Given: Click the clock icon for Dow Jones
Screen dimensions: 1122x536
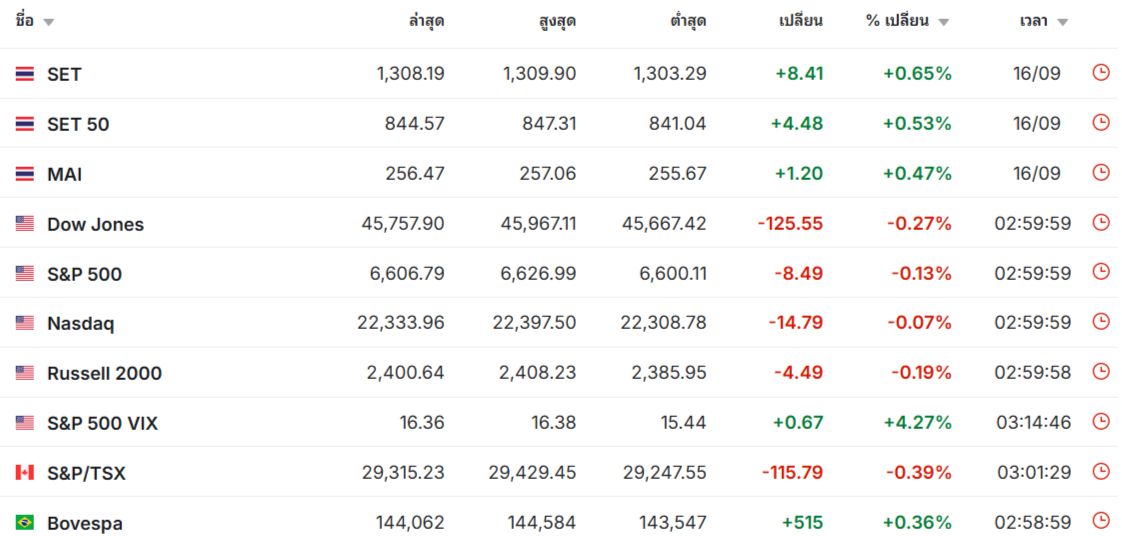Looking at the screenshot, I should 1101,223.
